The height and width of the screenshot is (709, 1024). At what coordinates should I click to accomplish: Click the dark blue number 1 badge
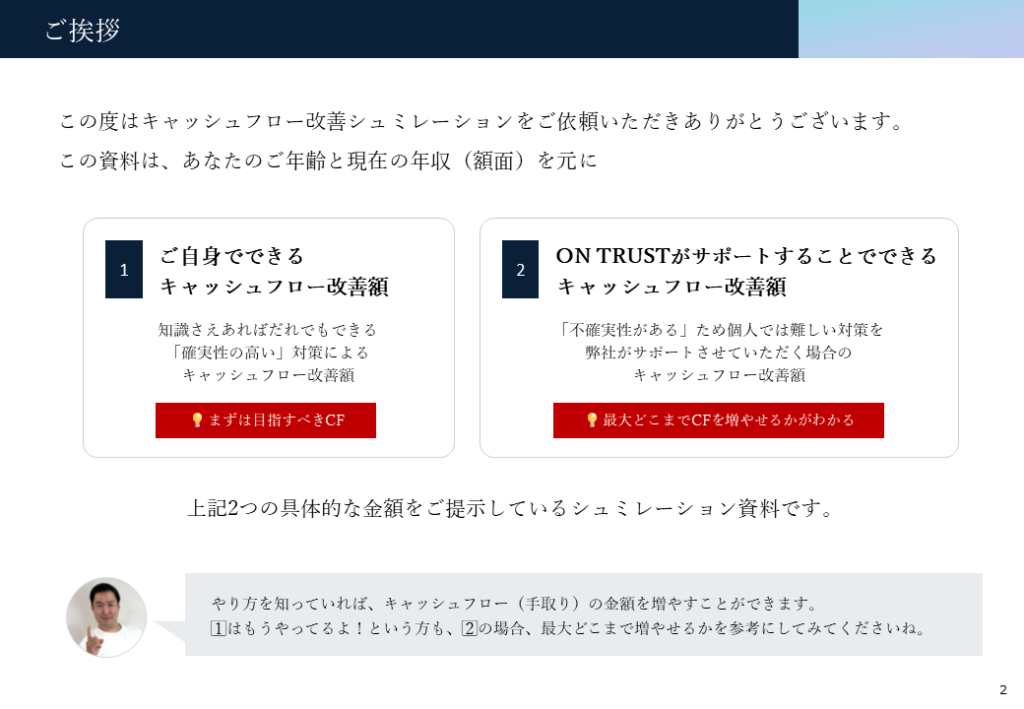[124, 270]
